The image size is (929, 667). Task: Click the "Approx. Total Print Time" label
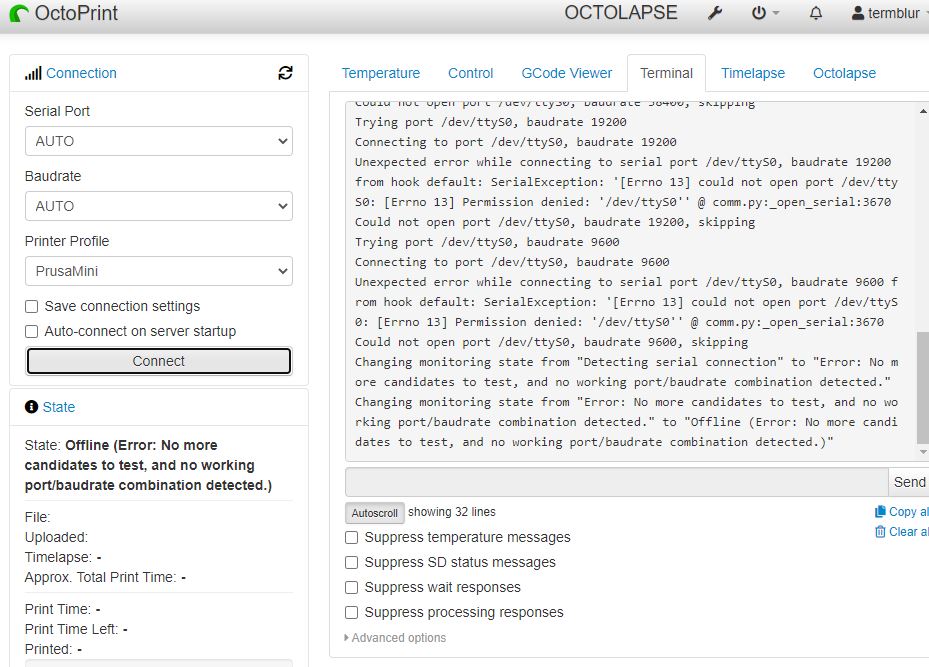101,577
